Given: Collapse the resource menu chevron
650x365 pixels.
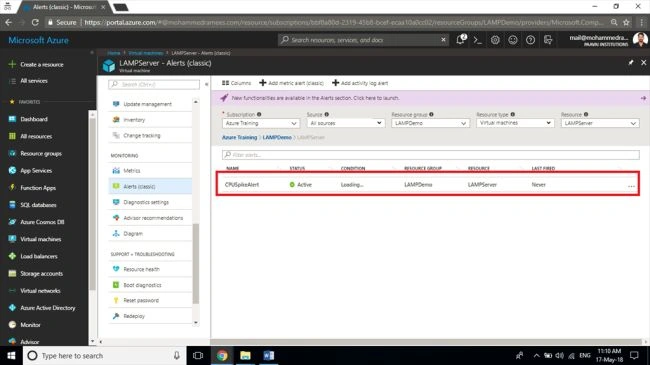Looking at the screenshot, I should click(206, 84).
